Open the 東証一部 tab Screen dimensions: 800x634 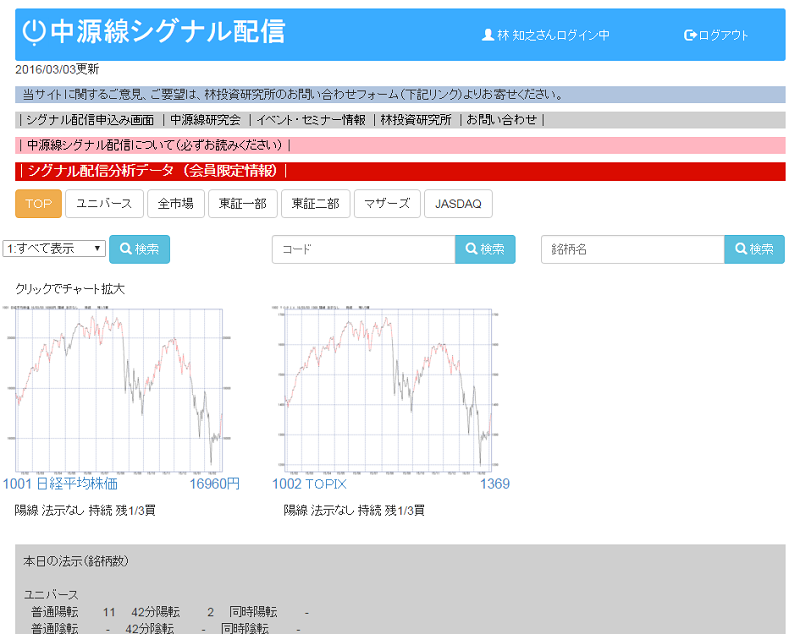pyautogui.click(x=242, y=204)
